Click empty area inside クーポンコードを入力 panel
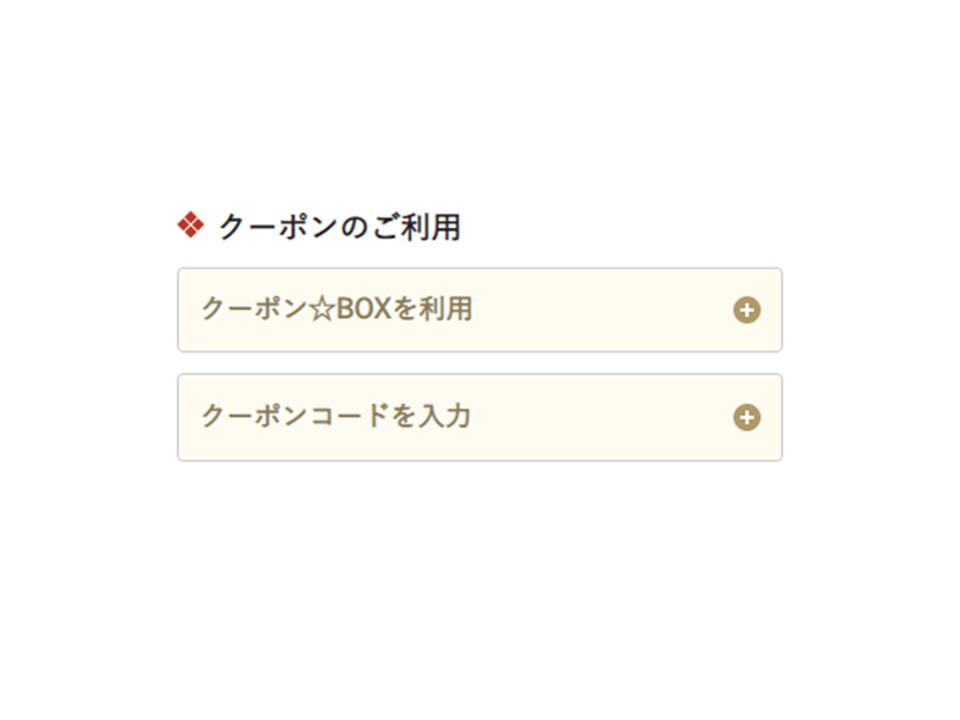960x720 pixels. 600,417
